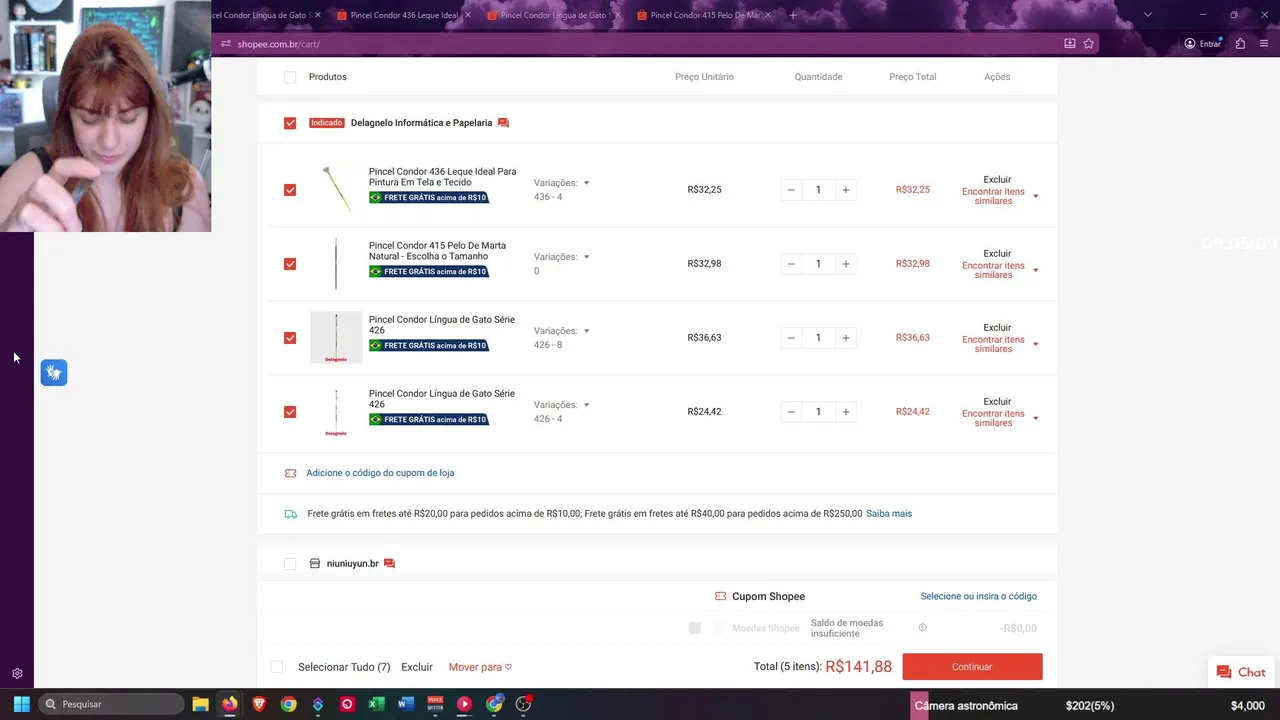Screen dimensions: 1280x720
Task: Click the store coupon ticket icon
Action: coord(290,473)
